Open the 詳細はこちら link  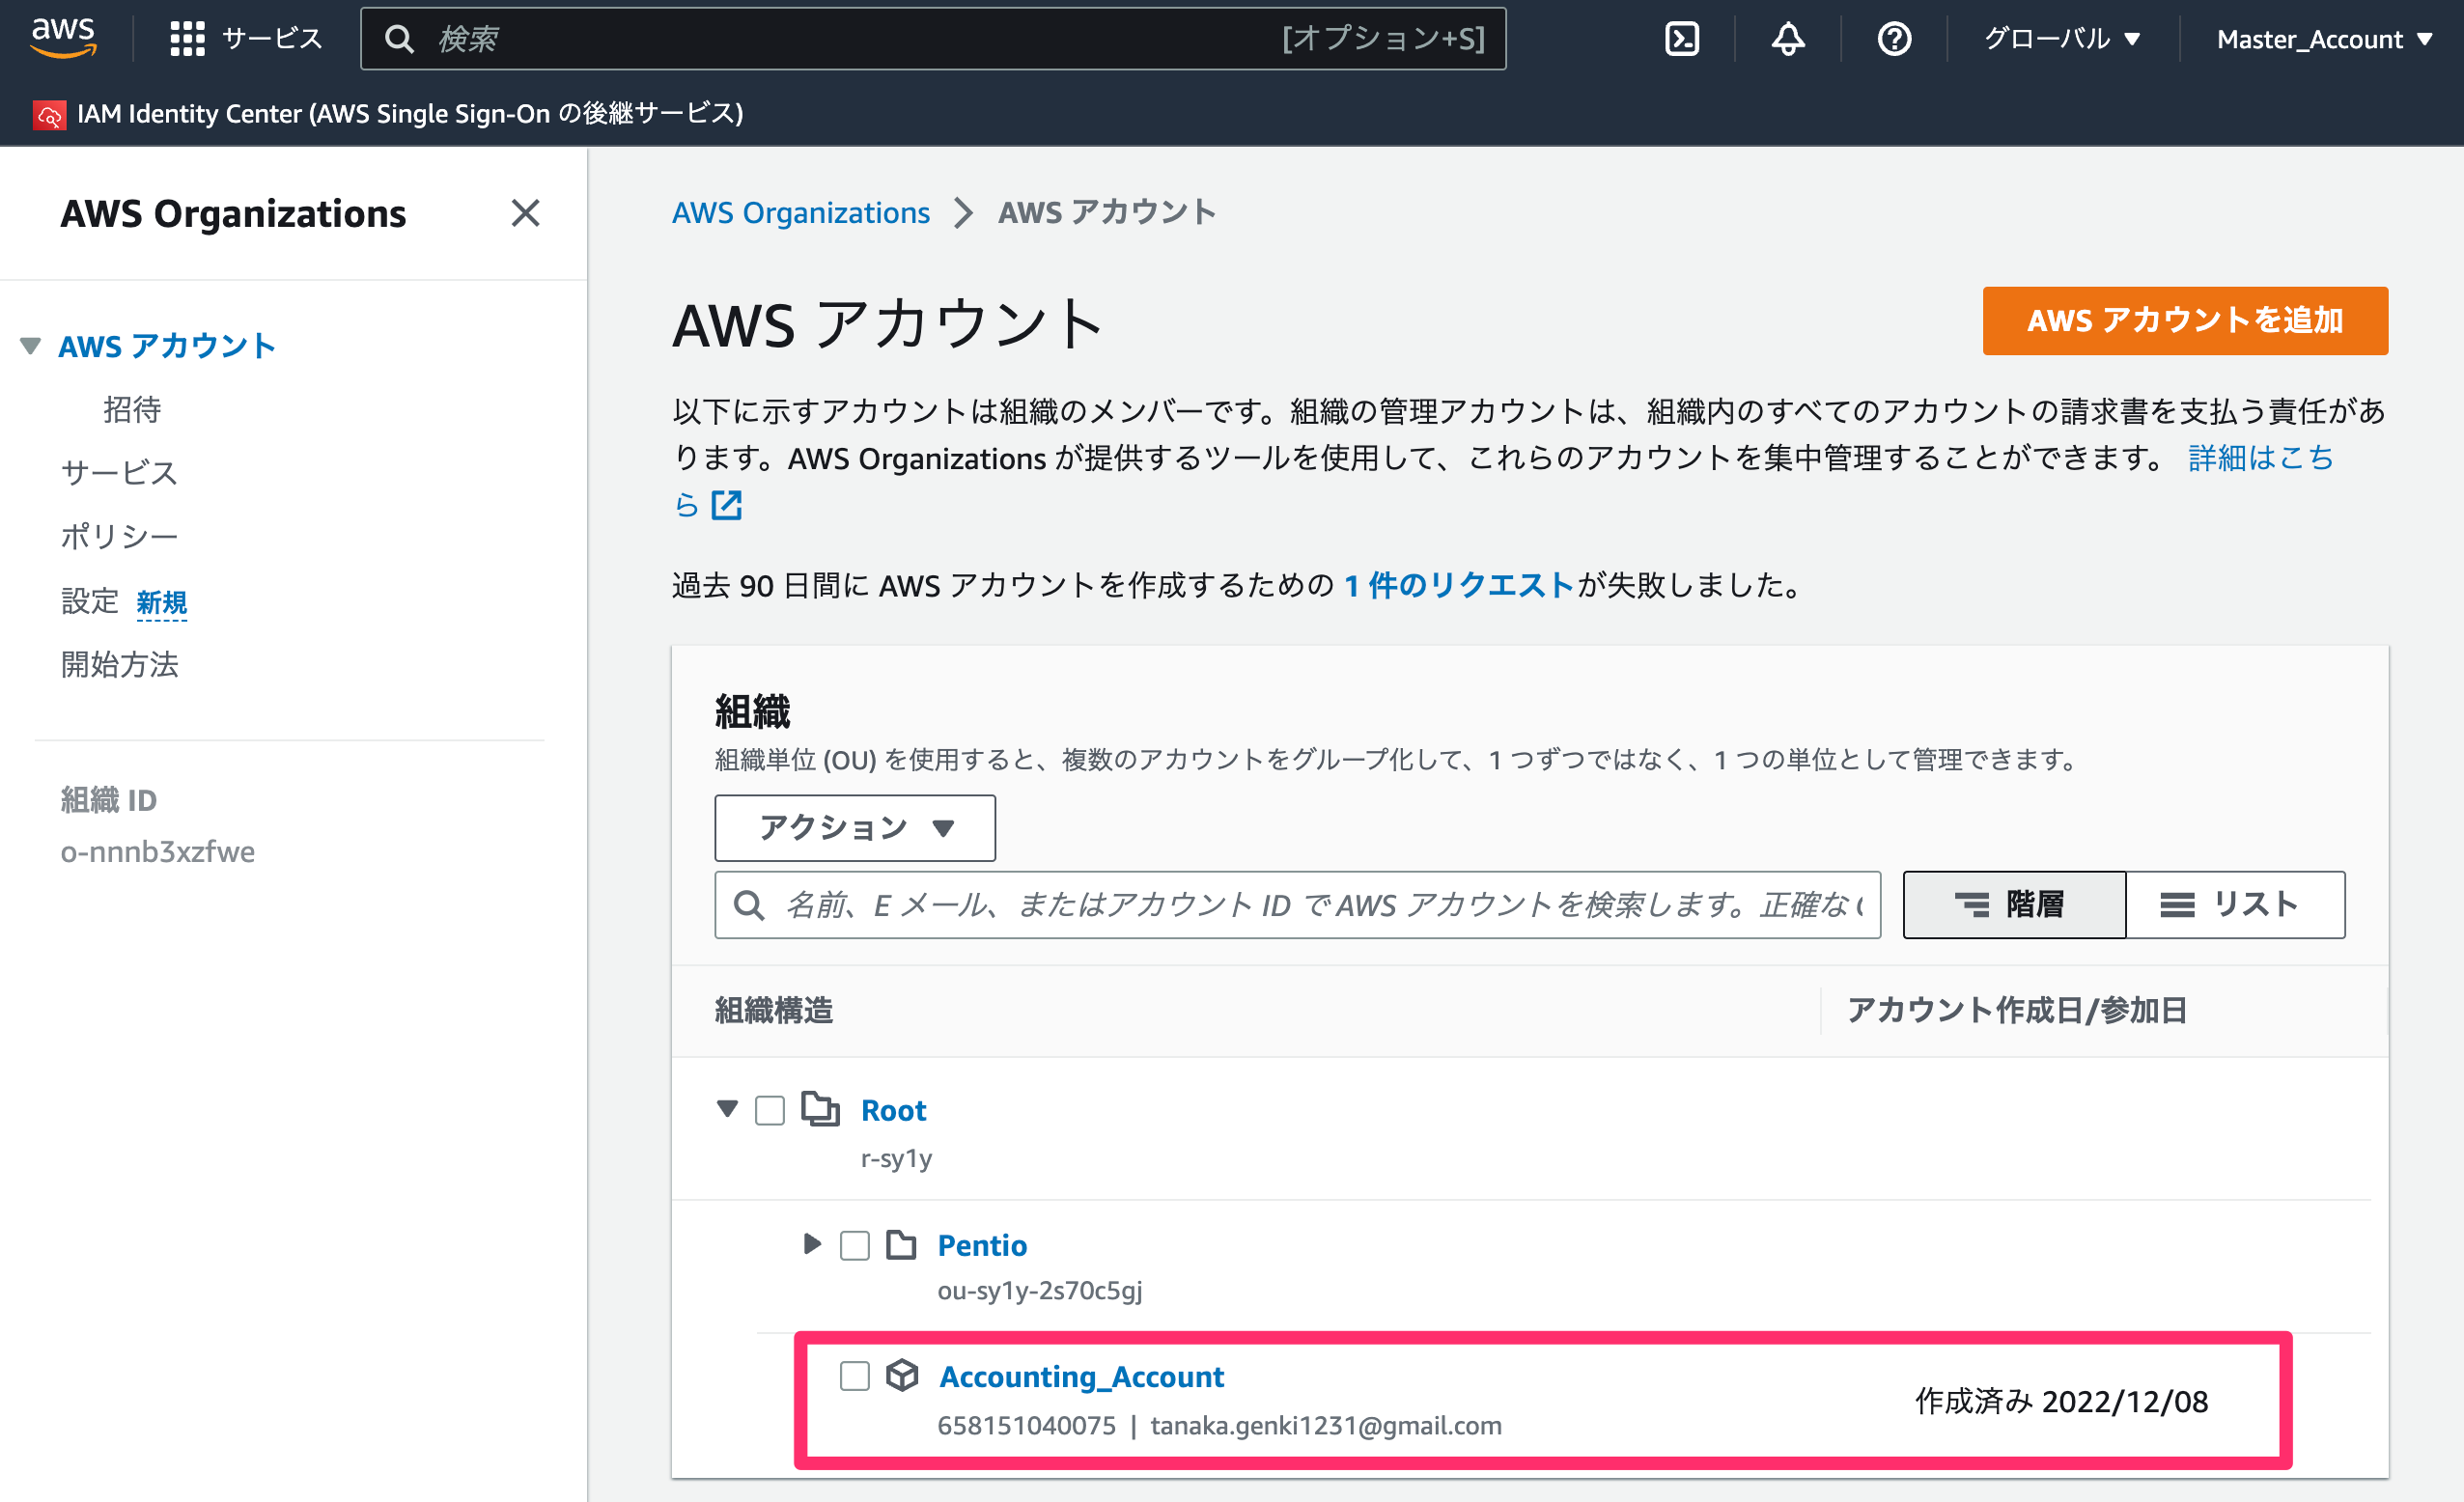point(2261,458)
